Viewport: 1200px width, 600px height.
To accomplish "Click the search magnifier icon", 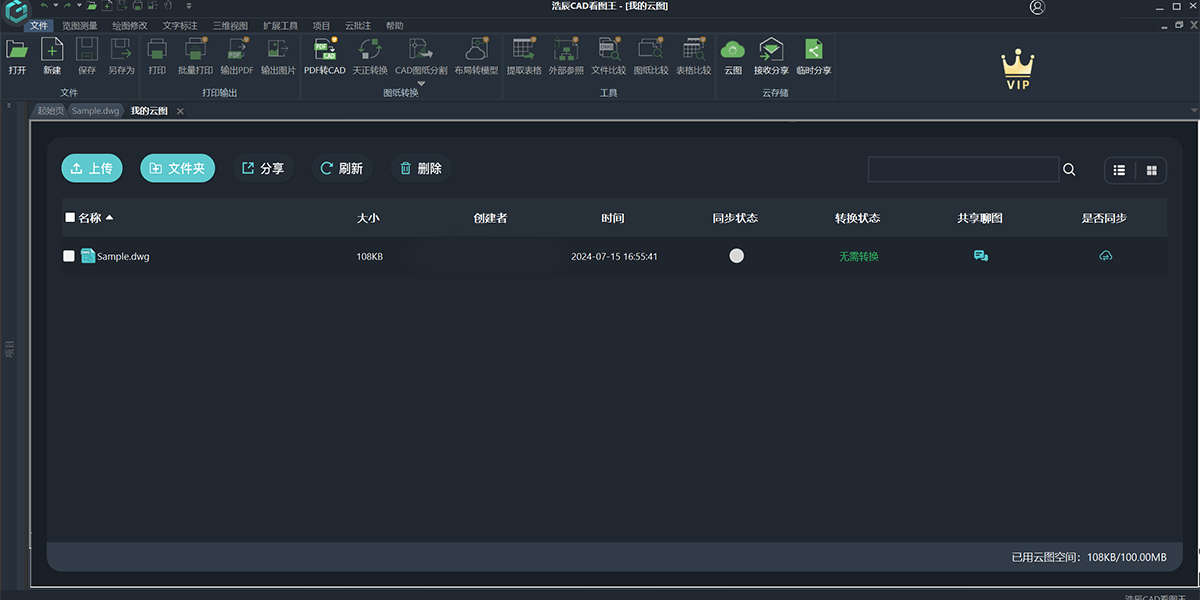I will click(1069, 170).
